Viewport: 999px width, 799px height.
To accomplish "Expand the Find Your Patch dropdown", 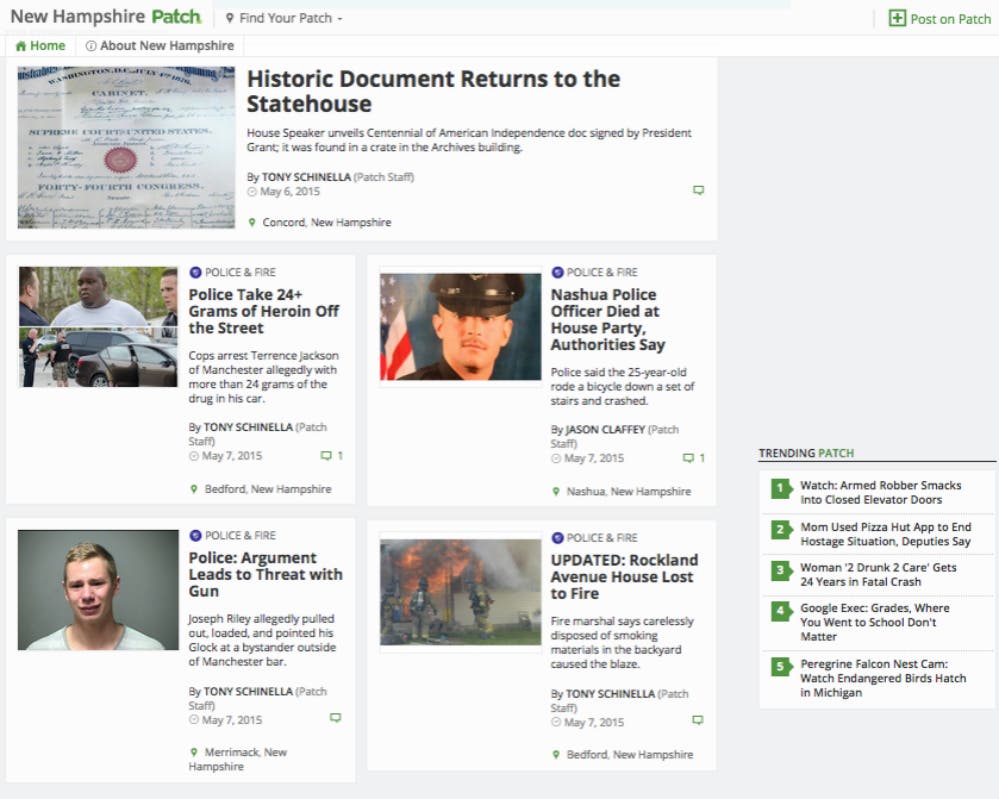I will pyautogui.click(x=285, y=18).
